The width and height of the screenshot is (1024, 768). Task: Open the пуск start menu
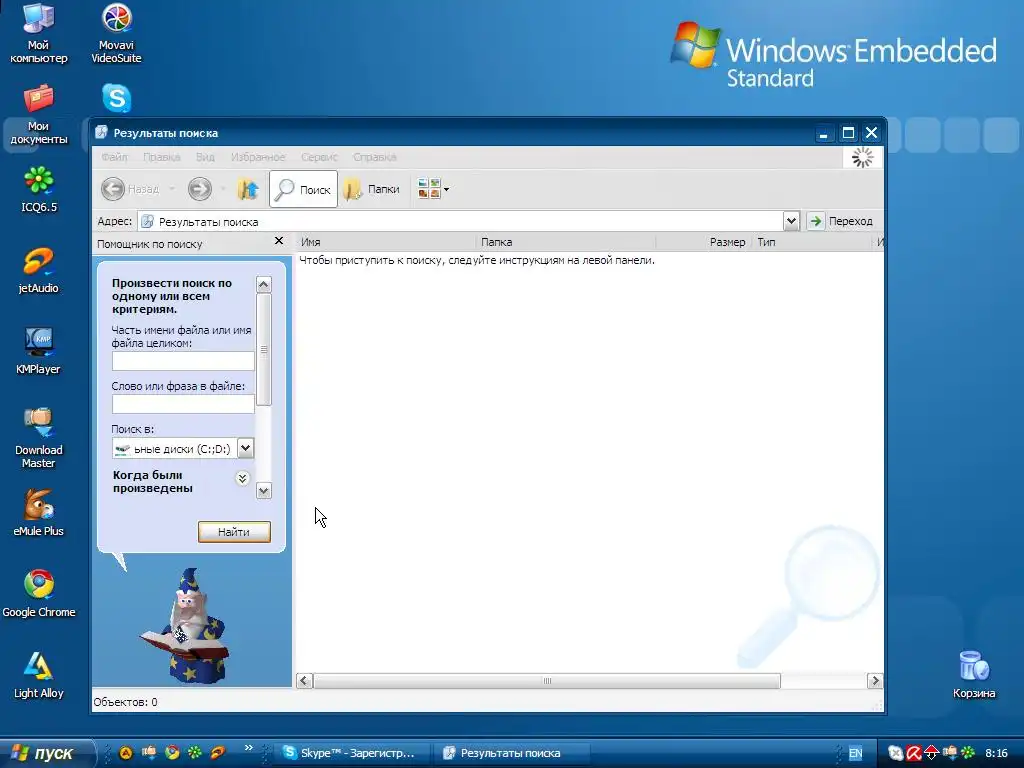[47, 753]
